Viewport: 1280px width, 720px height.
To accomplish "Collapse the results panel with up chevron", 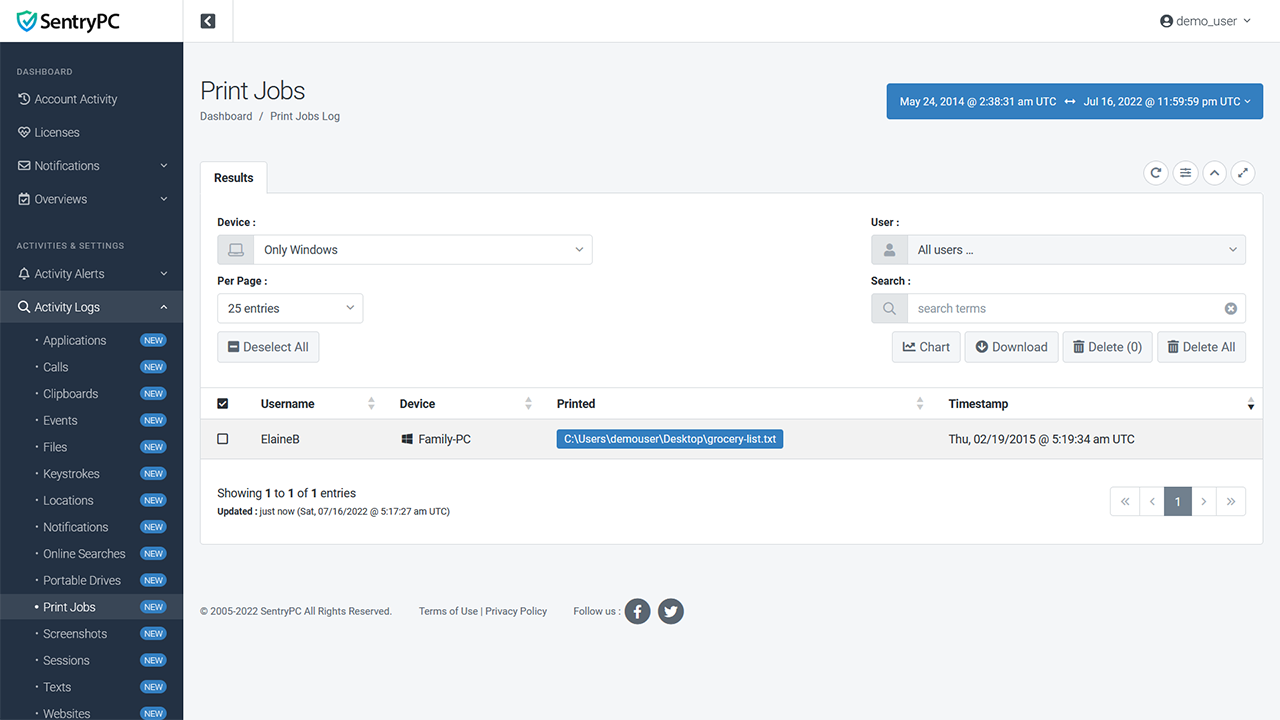I will 1214,173.
